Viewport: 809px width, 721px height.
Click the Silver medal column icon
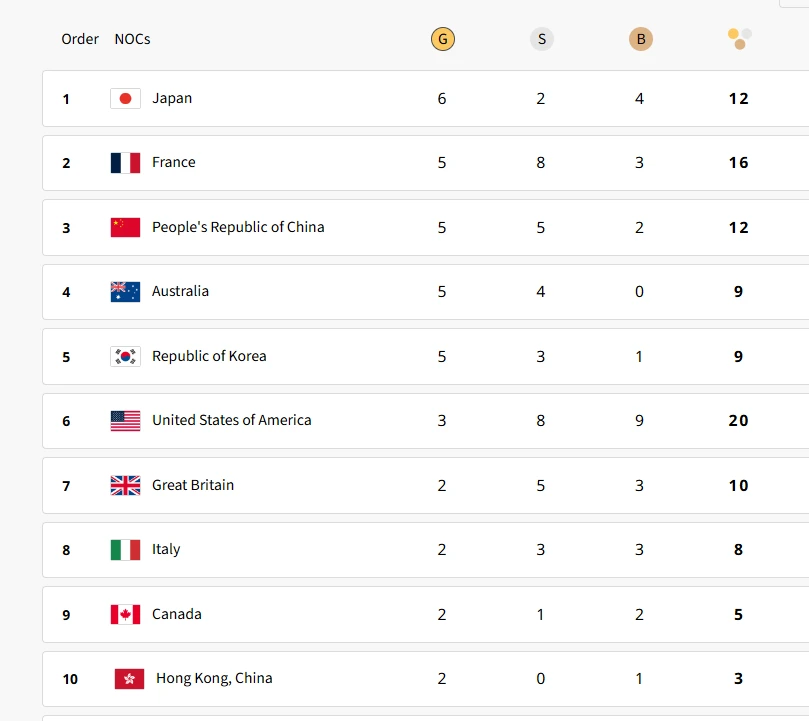tap(541, 39)
